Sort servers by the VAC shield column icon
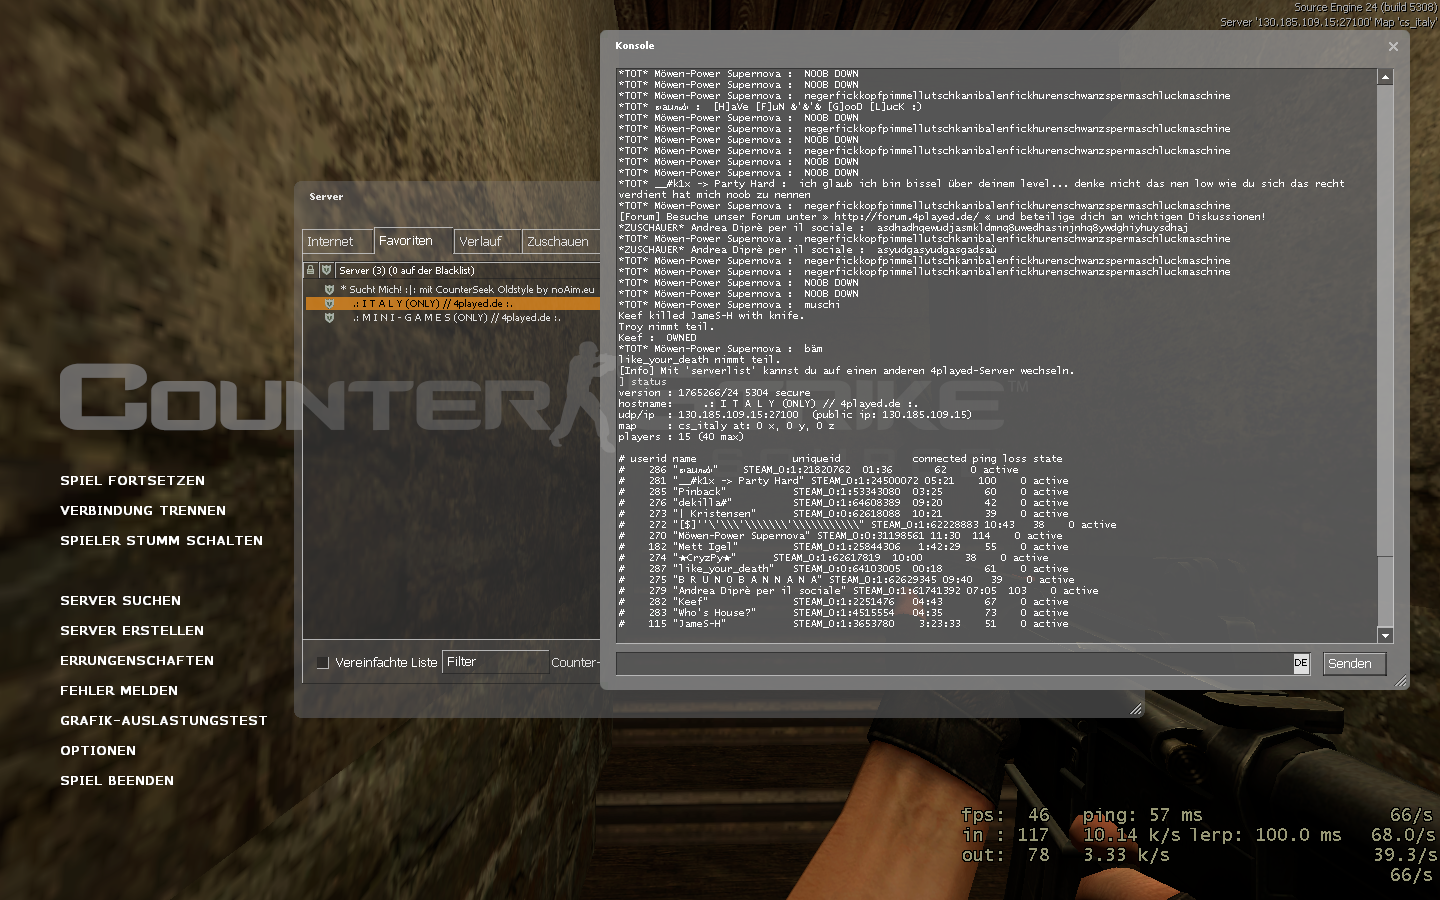Screen dimensions: 1440x900 [326, 270]
